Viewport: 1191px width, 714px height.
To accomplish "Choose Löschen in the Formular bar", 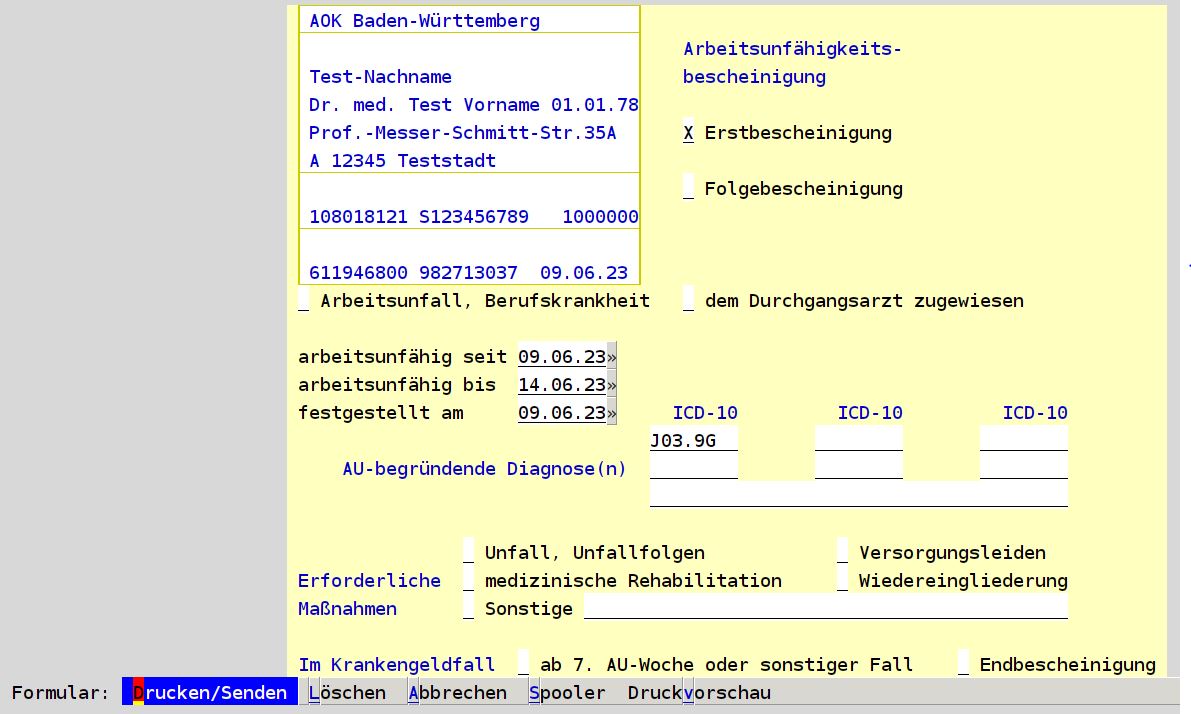I will tap(347, 693).
